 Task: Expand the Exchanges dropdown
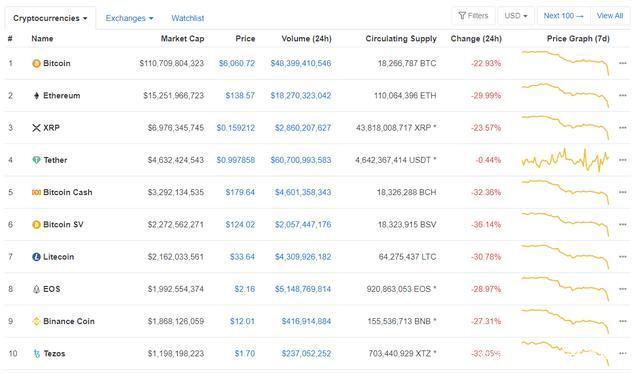pos(129,18)
